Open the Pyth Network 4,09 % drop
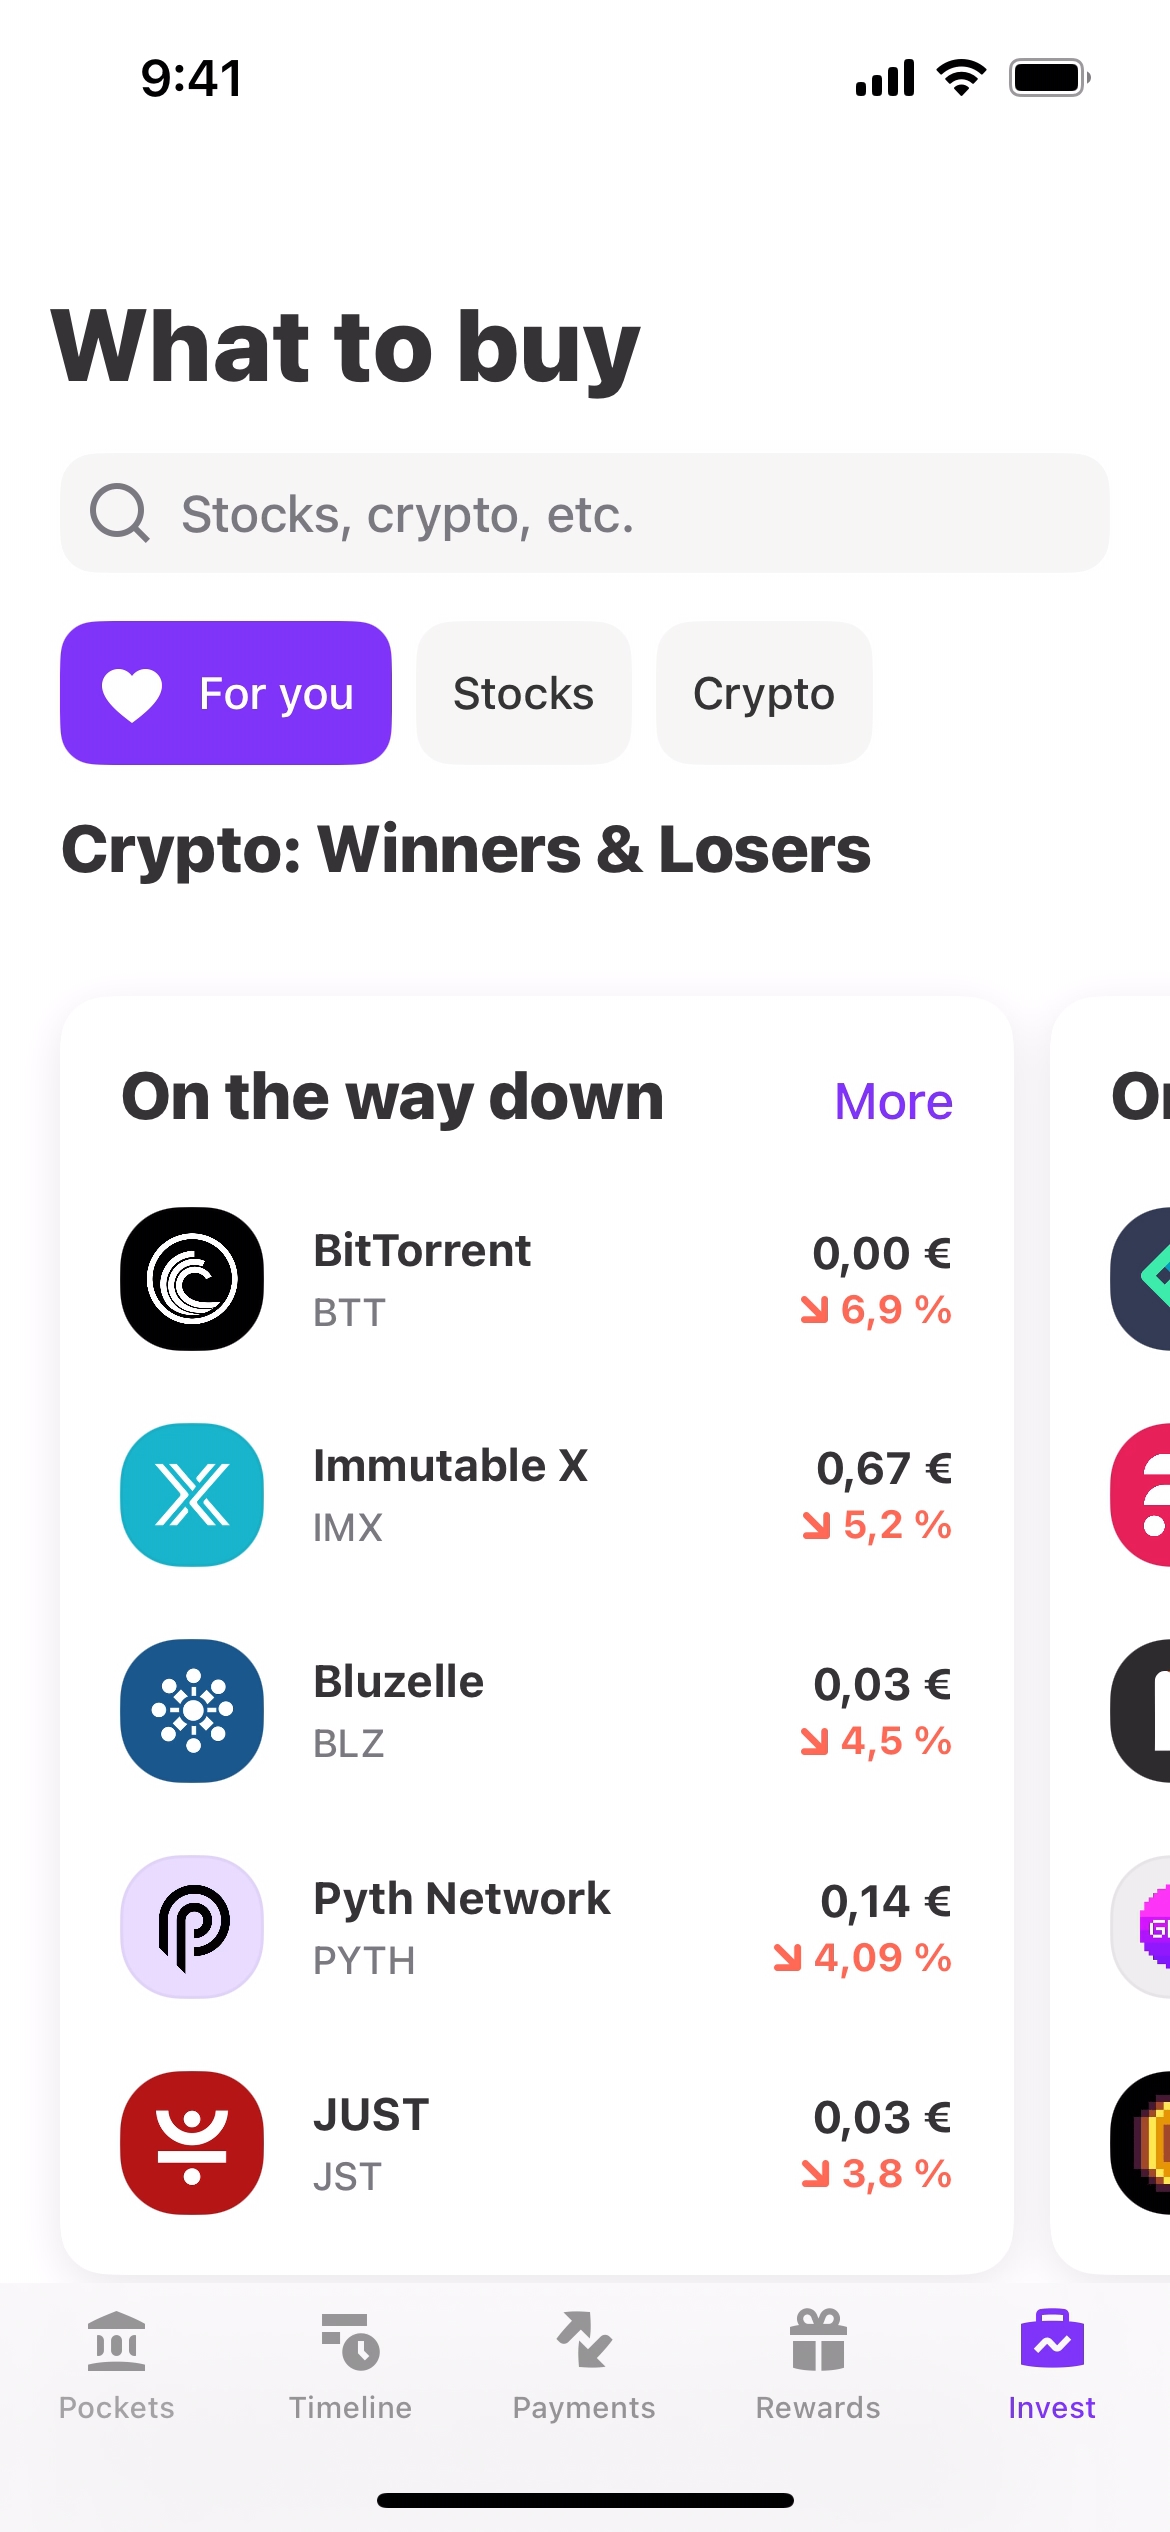 863,1957
